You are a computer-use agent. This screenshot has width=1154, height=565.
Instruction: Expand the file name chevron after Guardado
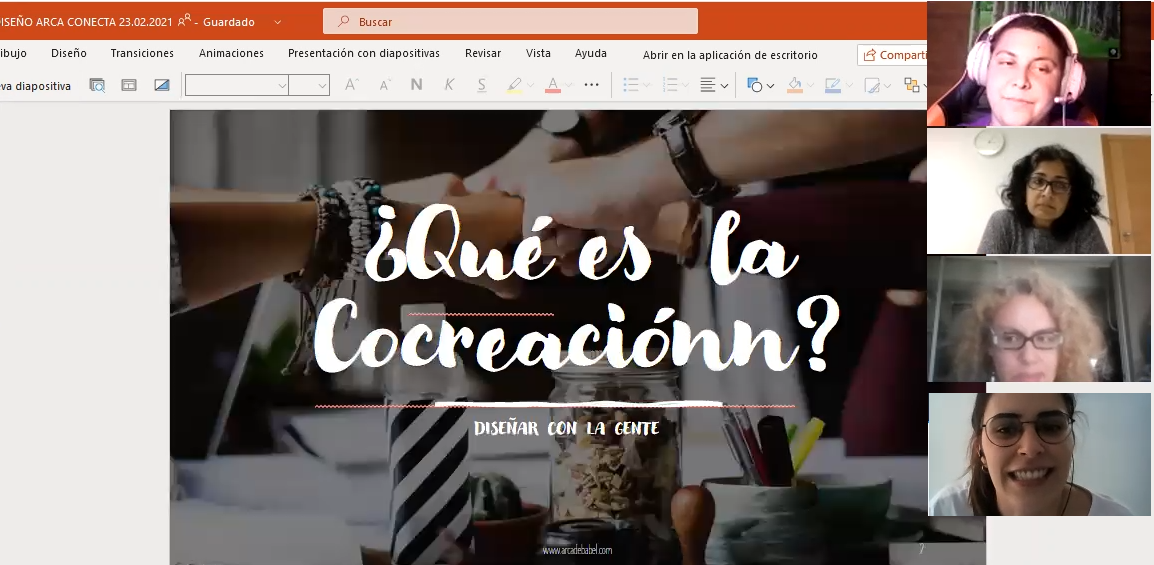pos(277,22)
